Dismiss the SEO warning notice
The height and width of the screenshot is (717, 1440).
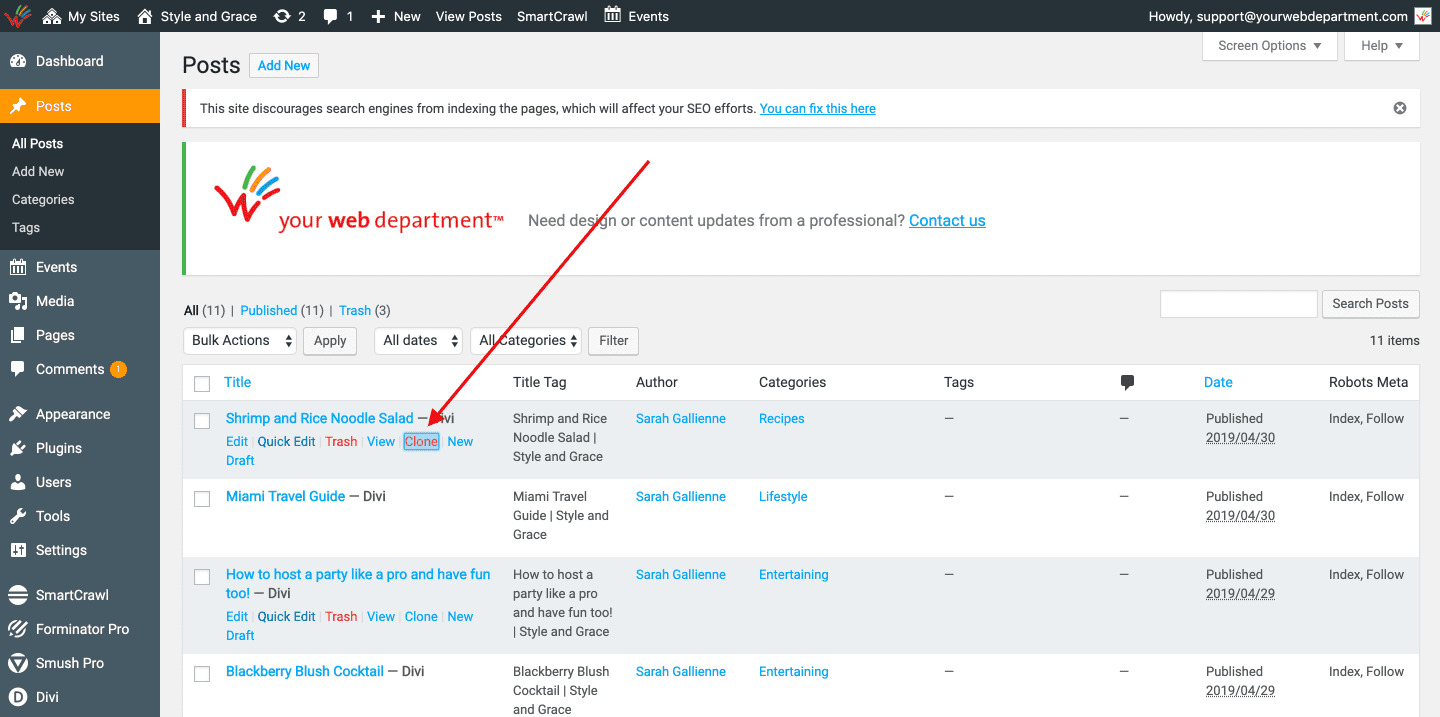point(1400,108)
